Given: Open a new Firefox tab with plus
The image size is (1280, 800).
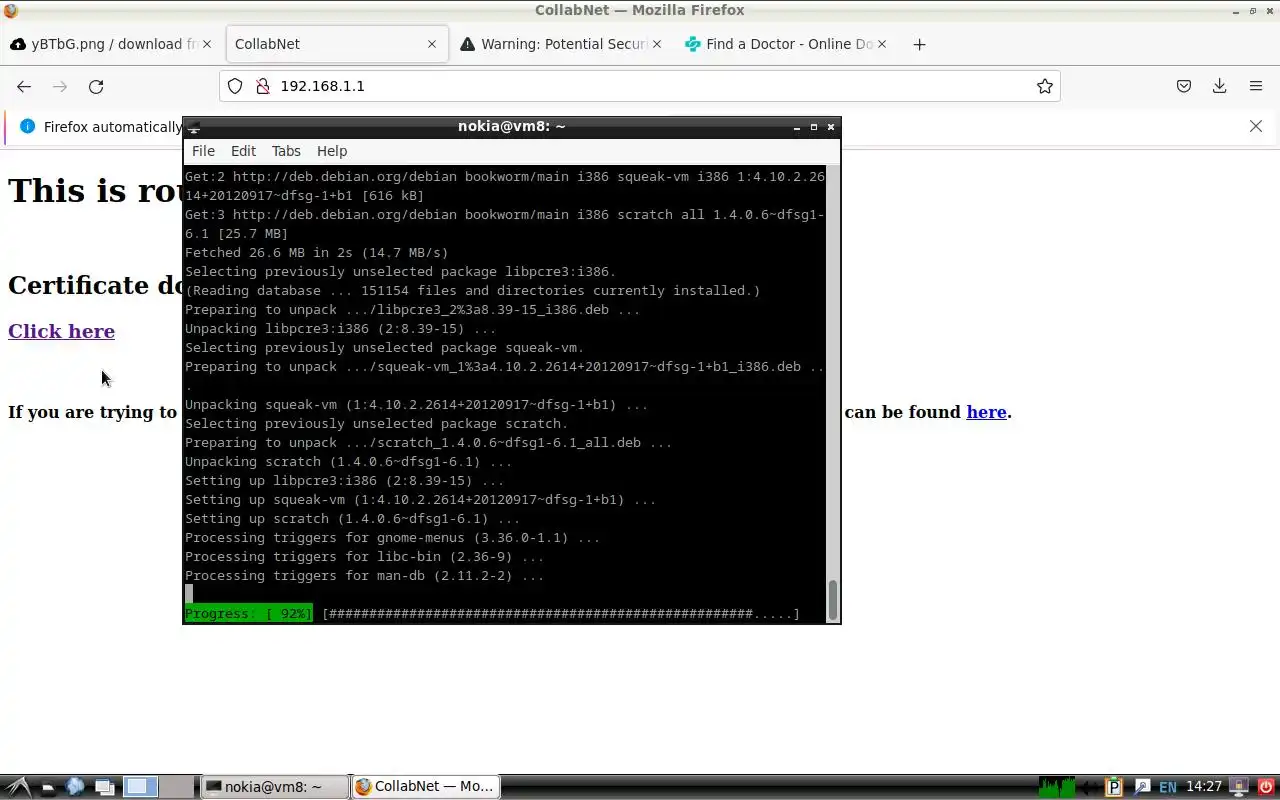Looking at the screenshot, I should coord(919,44).
